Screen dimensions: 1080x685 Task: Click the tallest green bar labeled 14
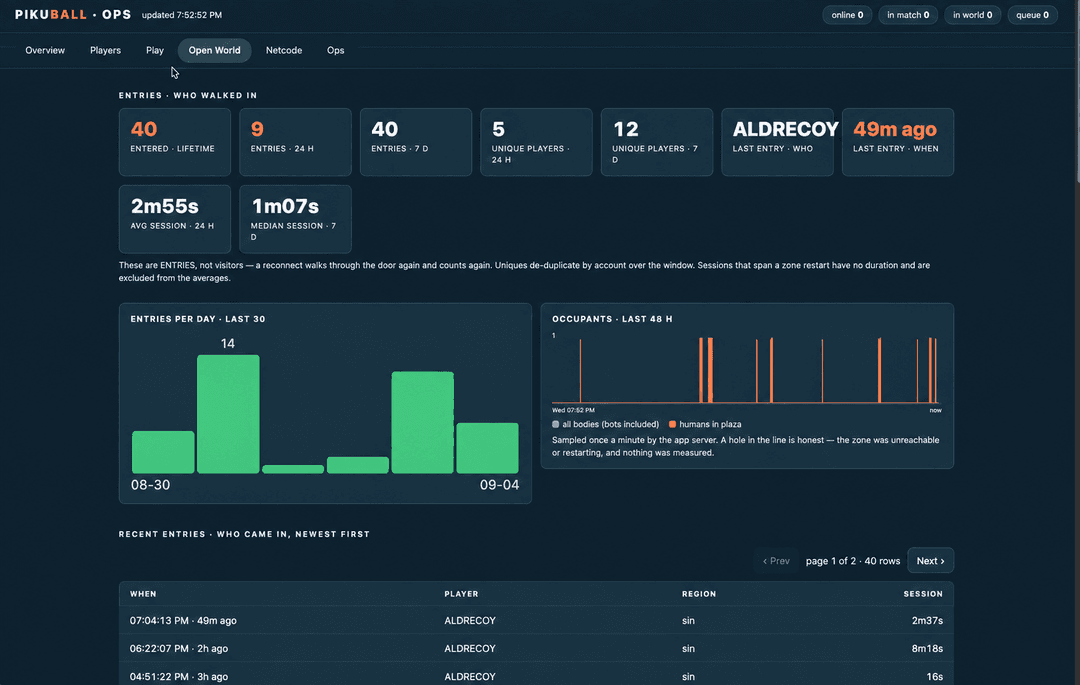228,414
